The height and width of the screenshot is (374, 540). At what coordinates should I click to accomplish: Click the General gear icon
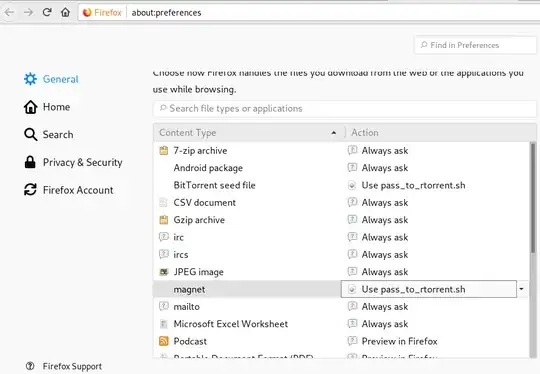pyautogui.click(x=30, y=79)
